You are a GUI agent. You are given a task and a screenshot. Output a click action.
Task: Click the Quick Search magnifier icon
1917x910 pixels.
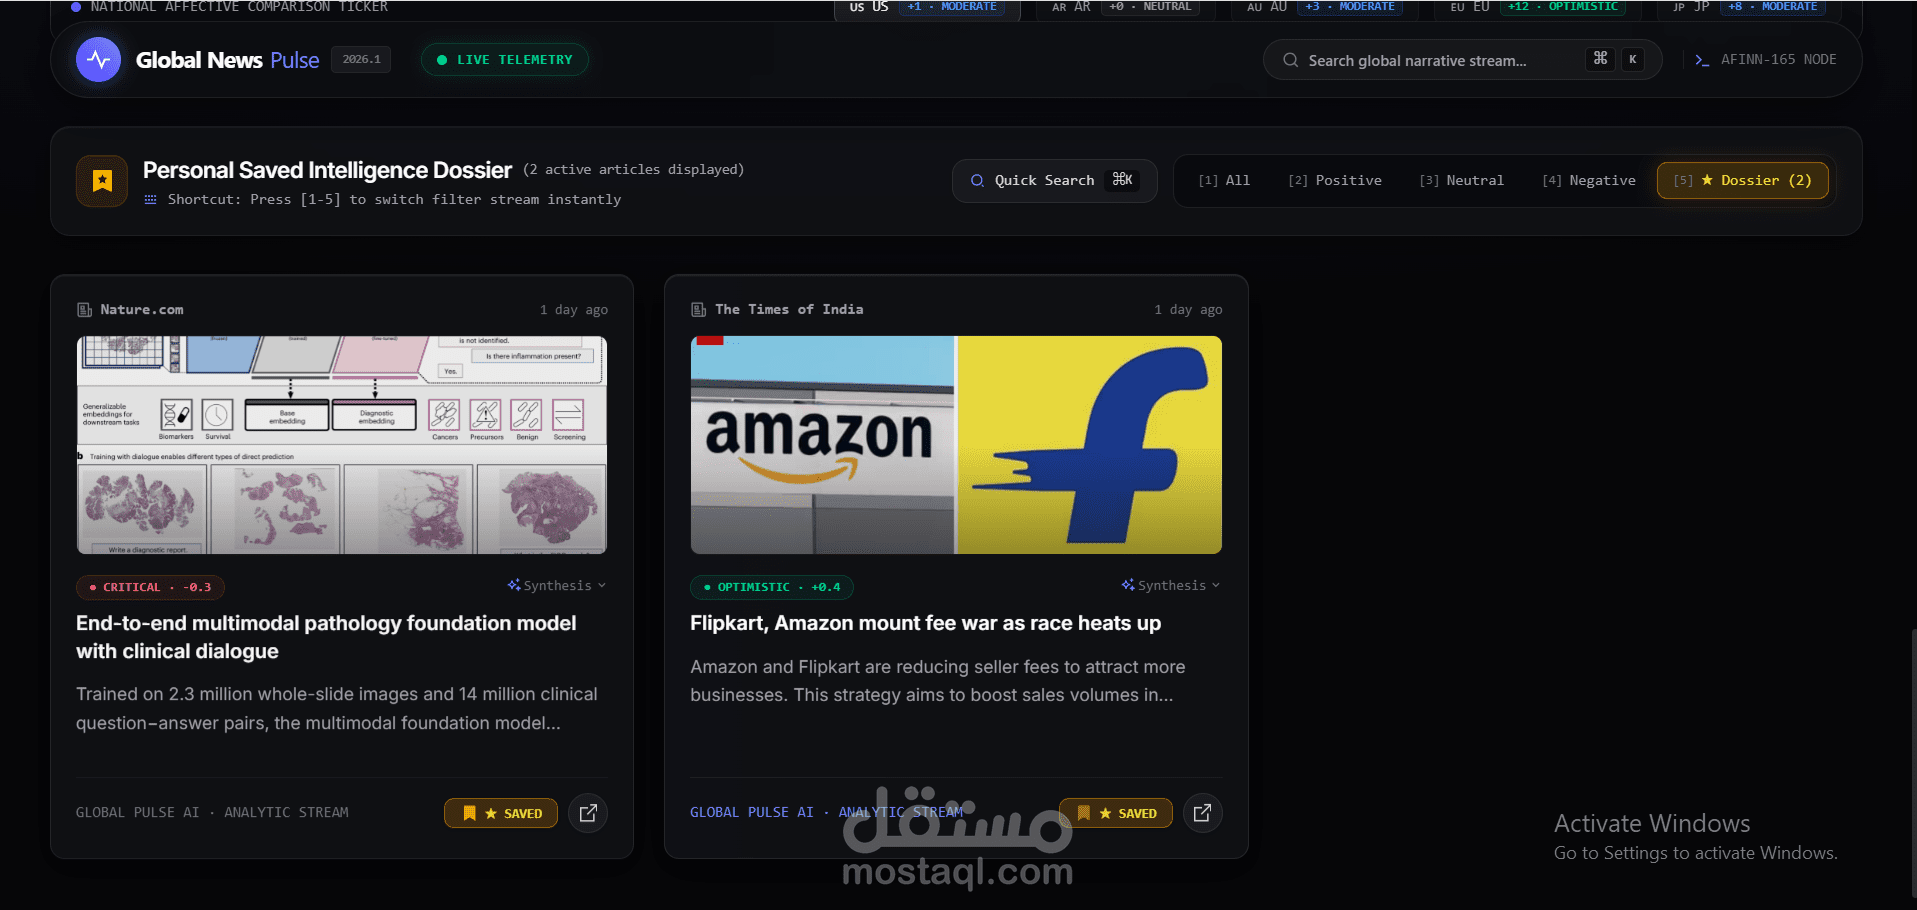(977, 181)
